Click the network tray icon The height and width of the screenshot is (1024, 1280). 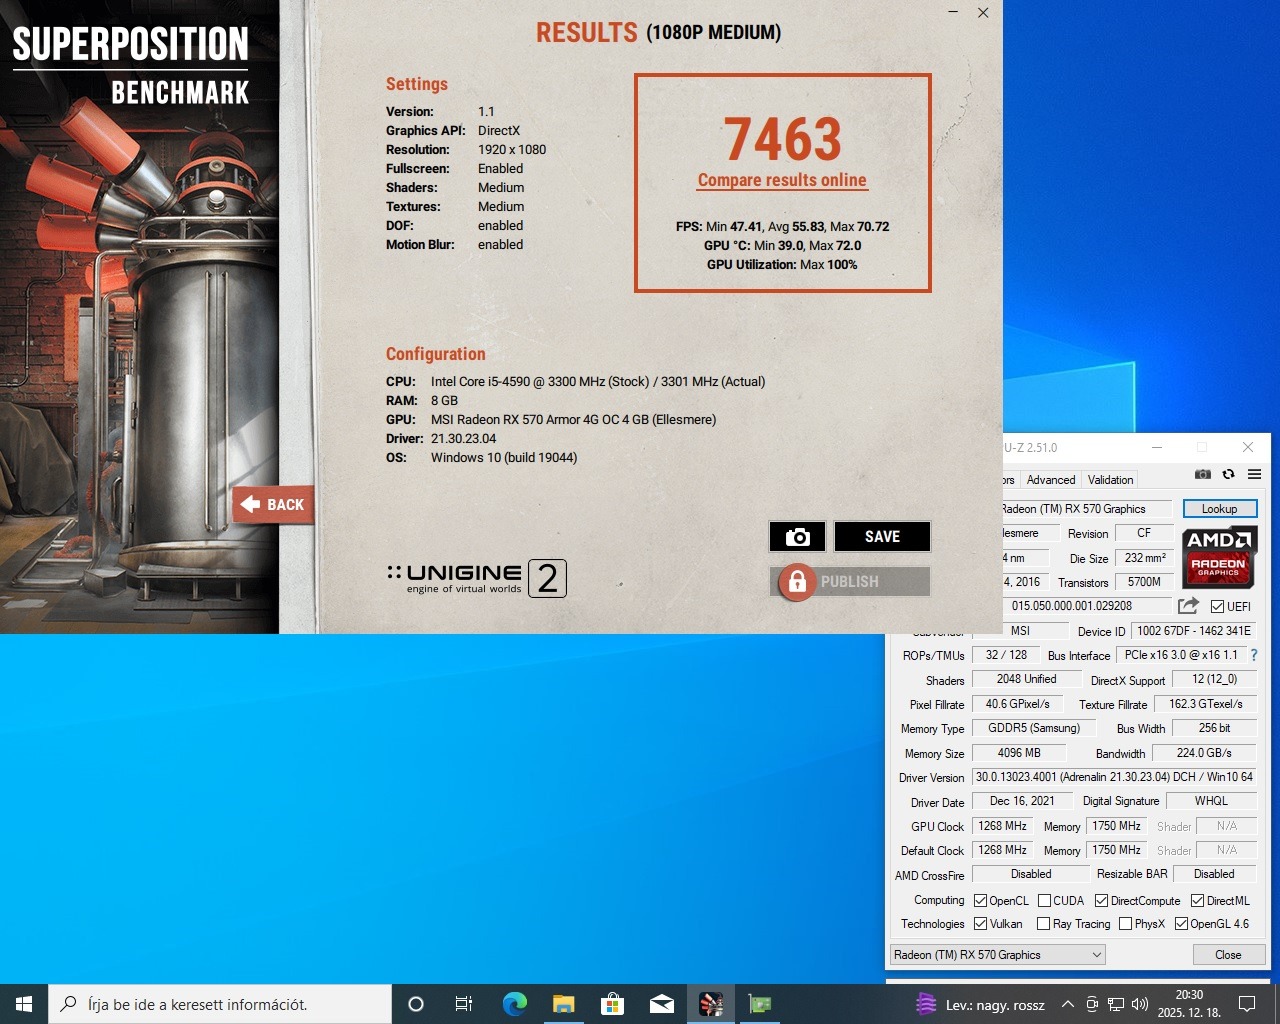pyautogui.click(x=1116, y=1004)
